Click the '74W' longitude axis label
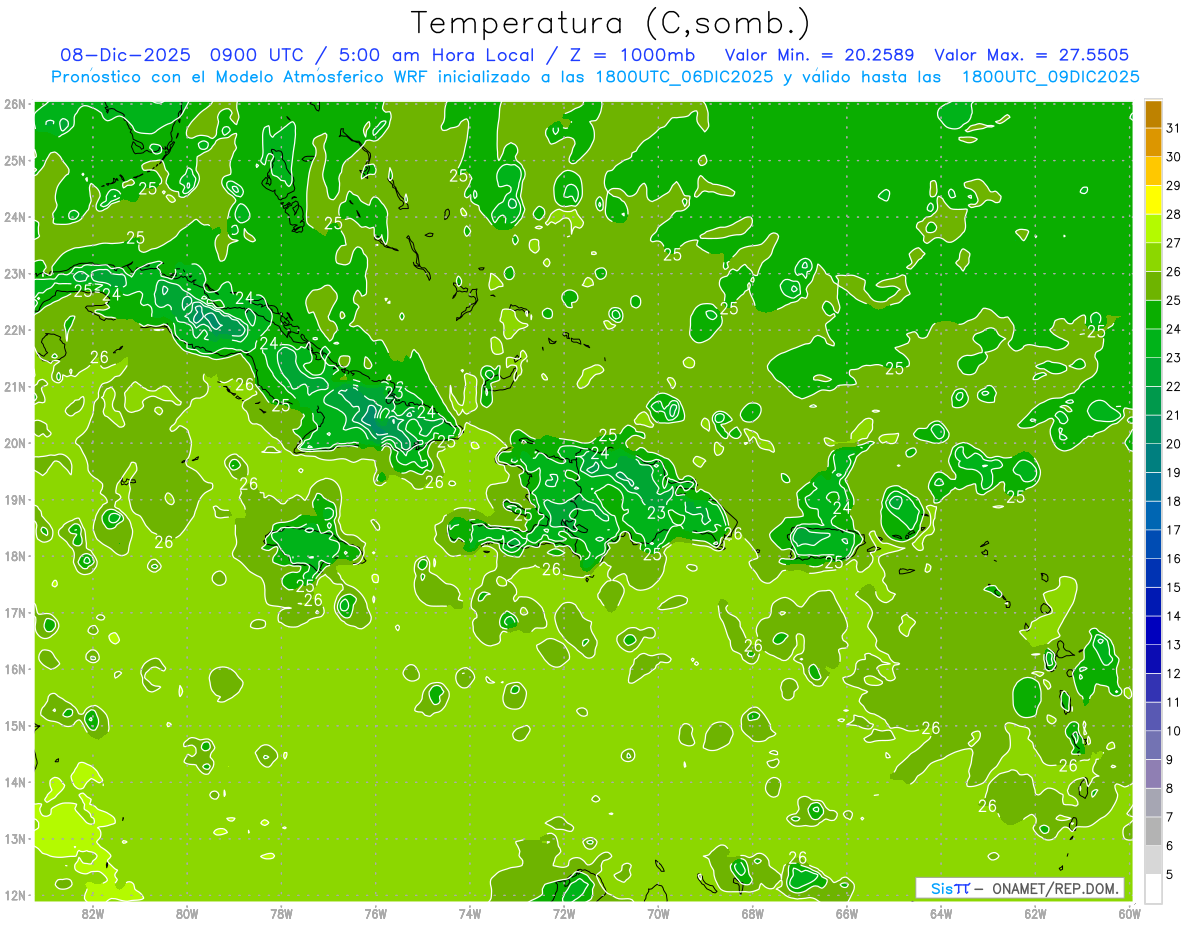Image resolution: width=1200 pixels, height=927 pixels. coord(469,913)
